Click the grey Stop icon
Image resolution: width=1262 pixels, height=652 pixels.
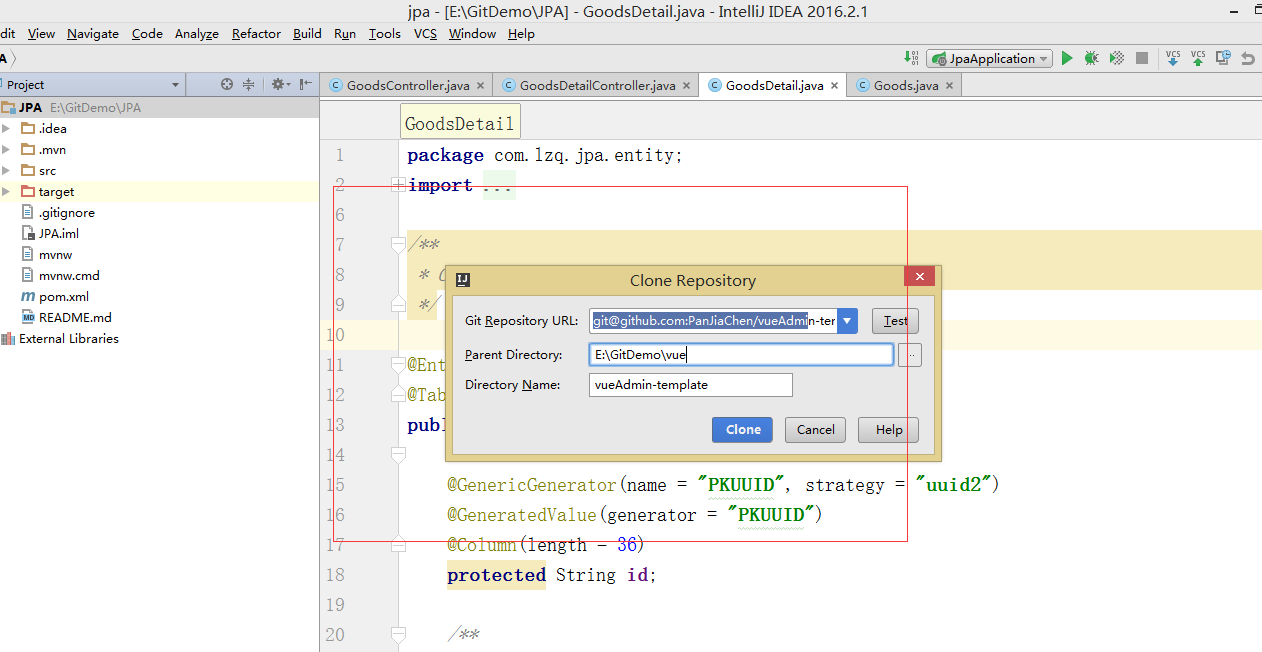tap(1142, 58)
